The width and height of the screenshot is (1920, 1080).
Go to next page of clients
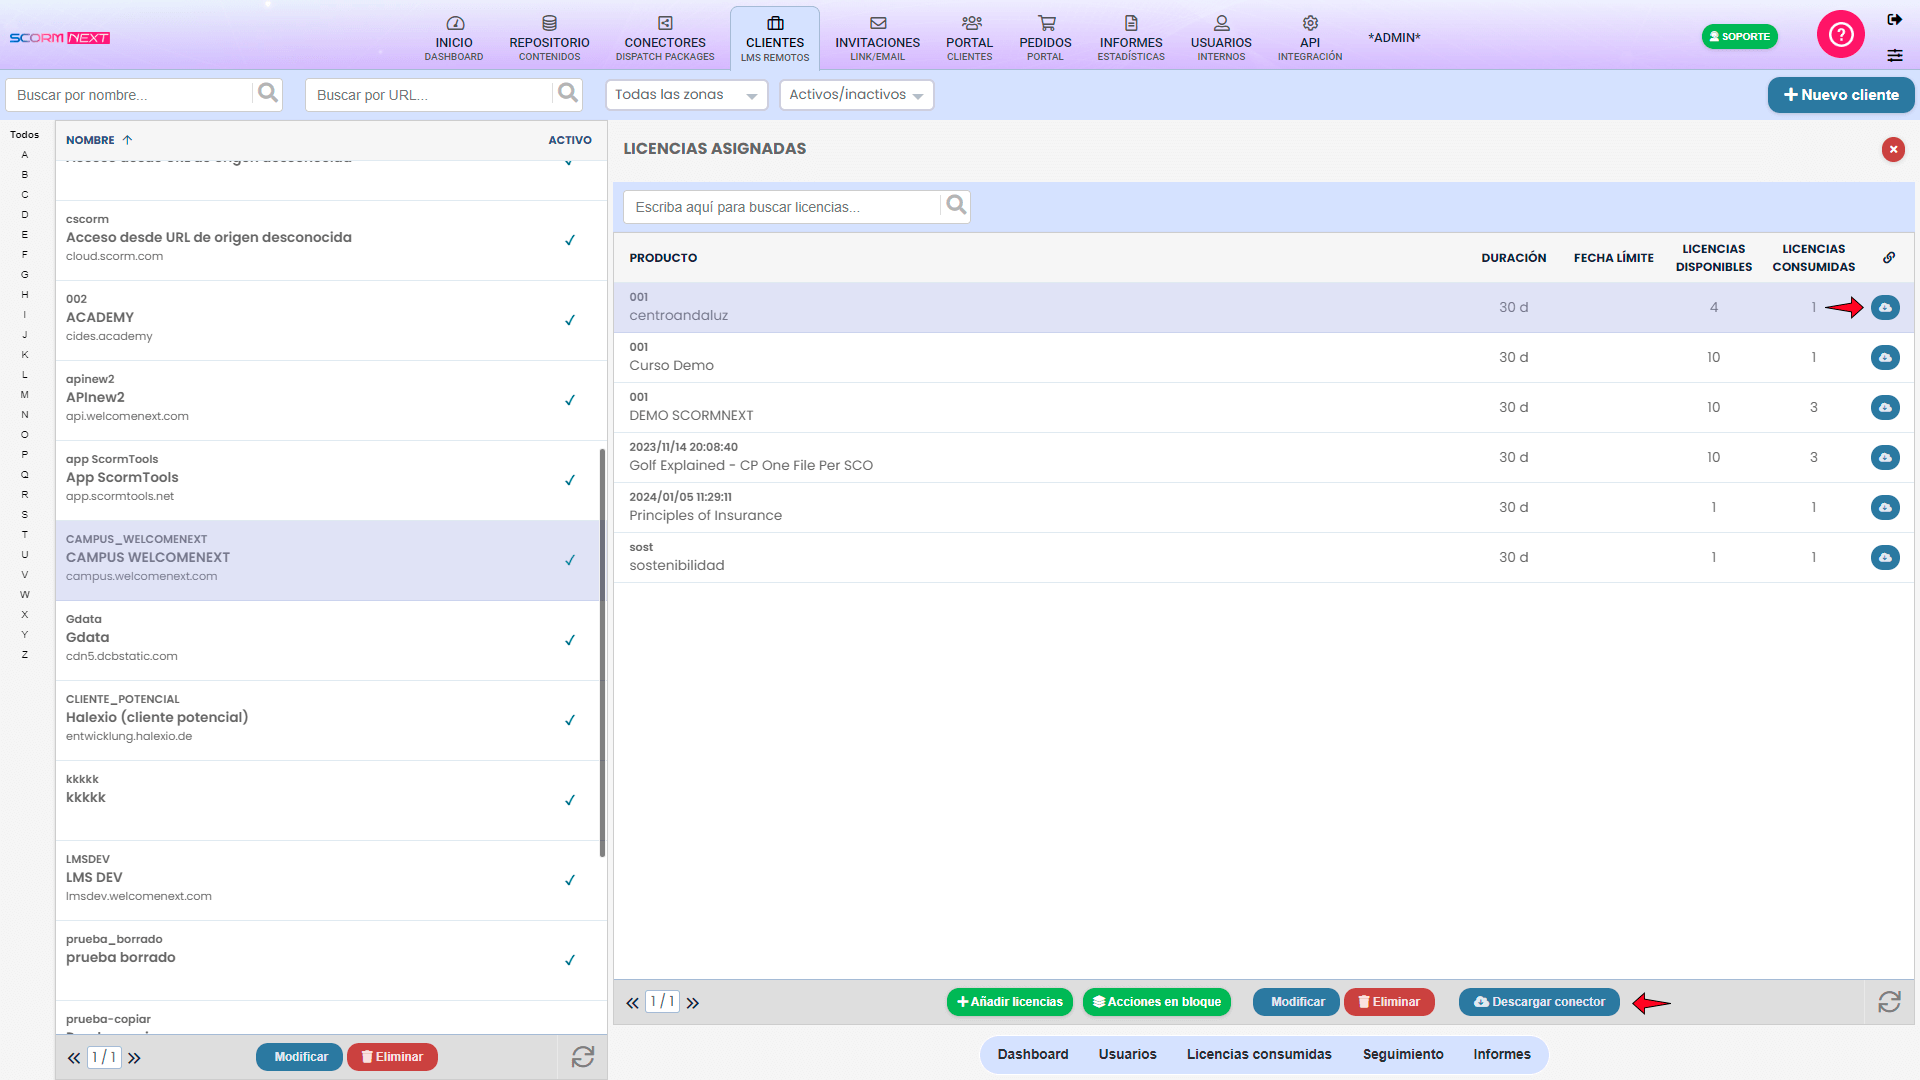point(134,1058)
